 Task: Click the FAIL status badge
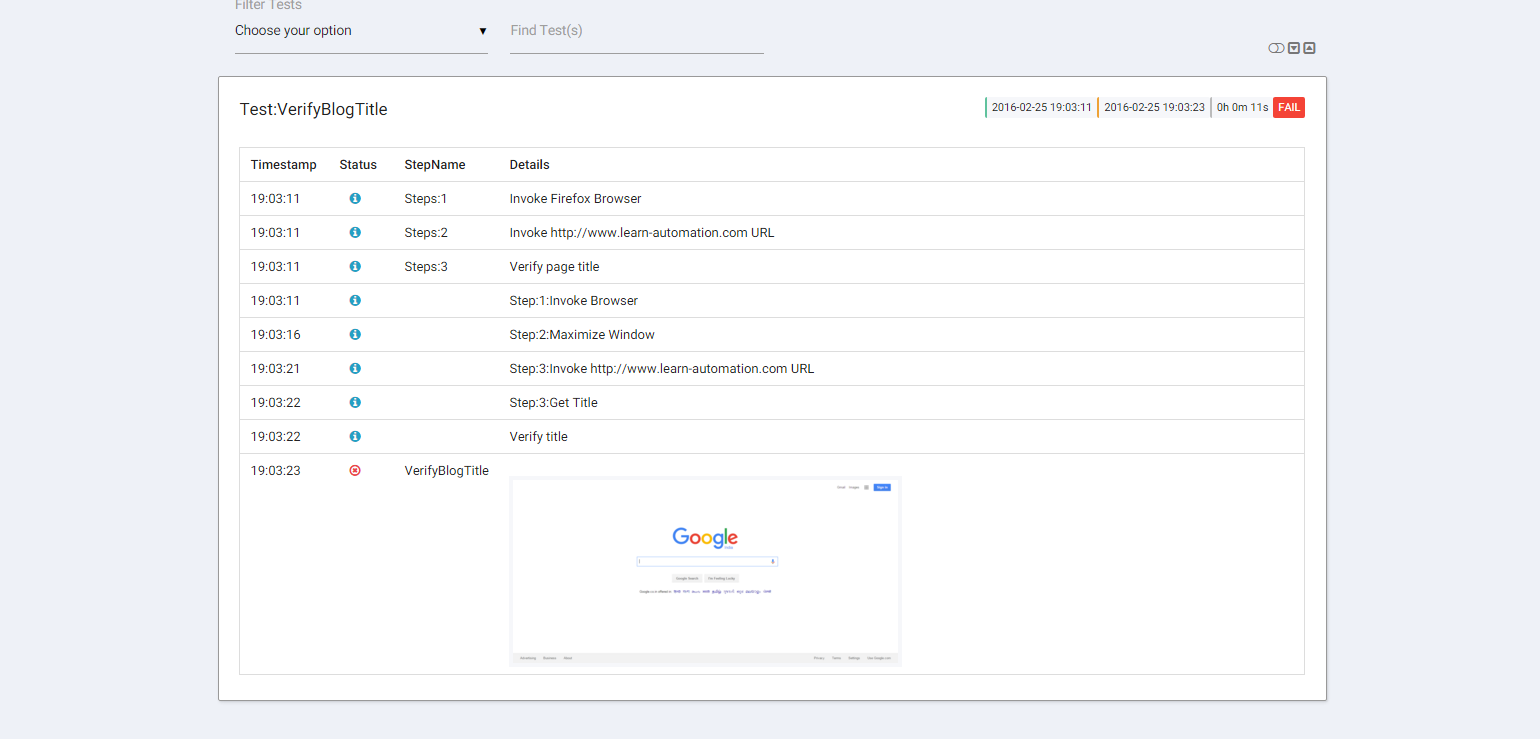[1288, 107]
